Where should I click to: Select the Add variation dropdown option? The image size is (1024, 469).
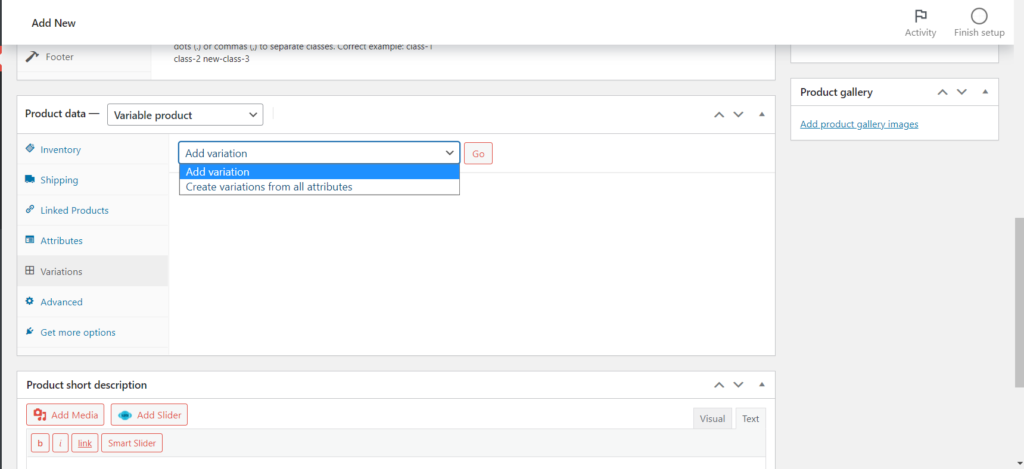218,172
